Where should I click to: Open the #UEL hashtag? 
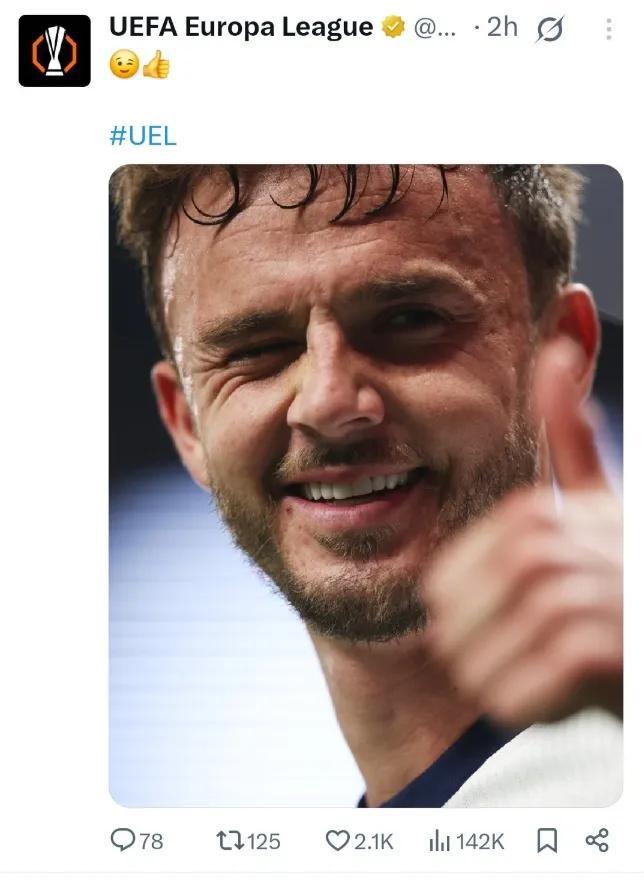click(142, 136)
